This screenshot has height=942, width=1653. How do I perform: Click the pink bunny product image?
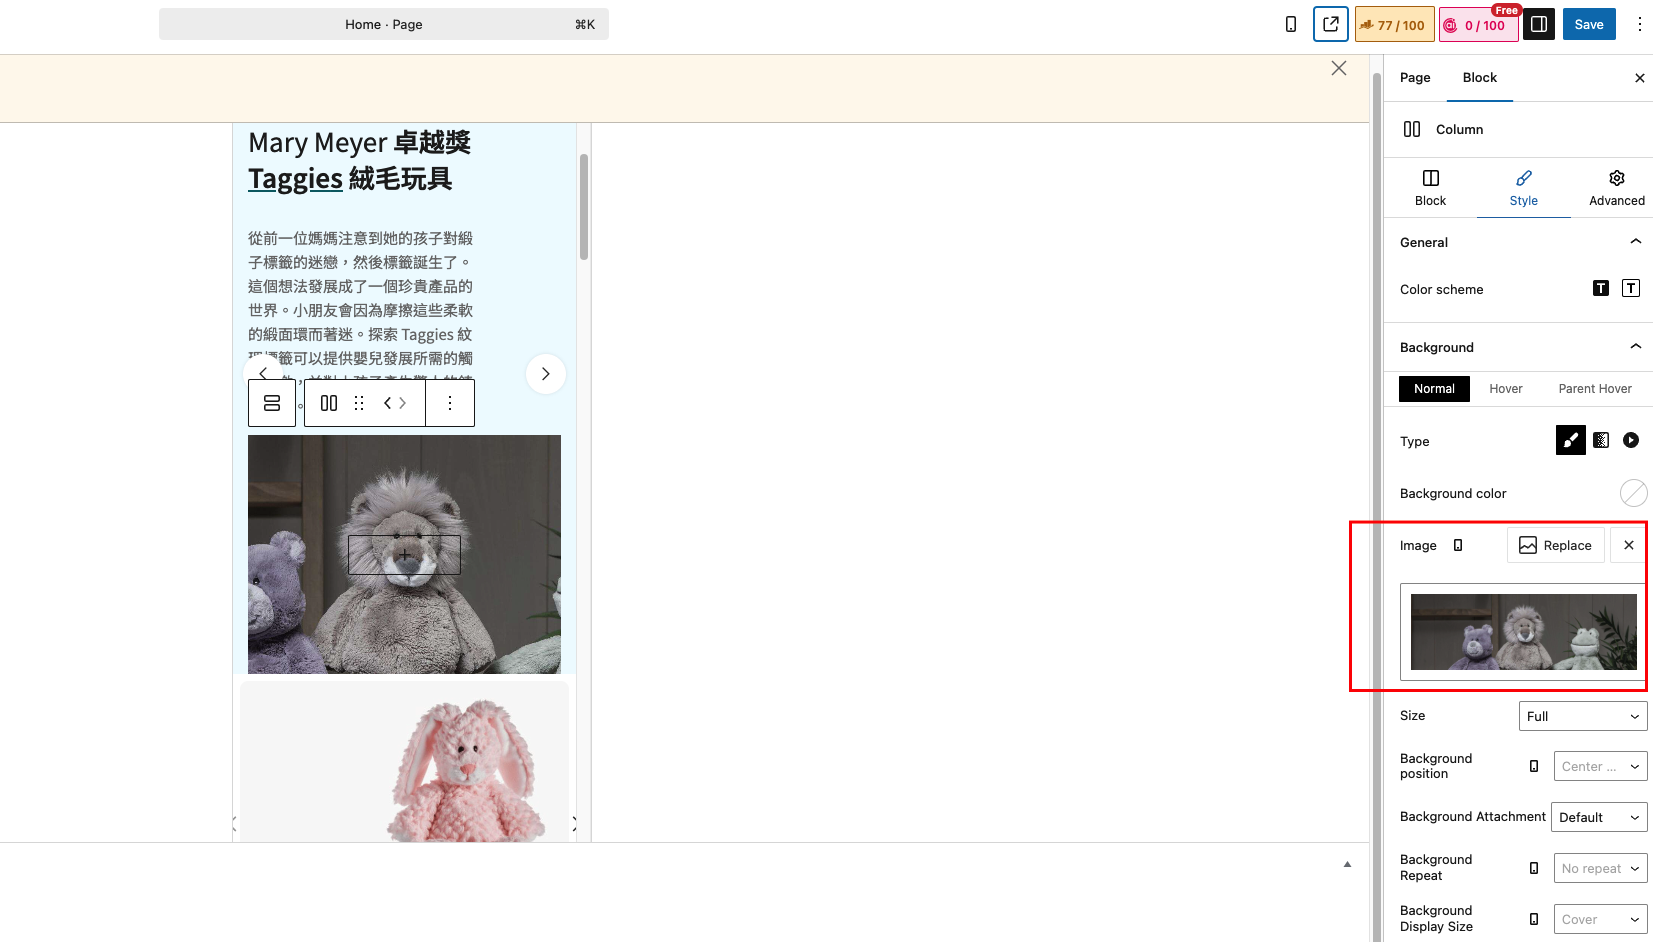tap(467, 770)
